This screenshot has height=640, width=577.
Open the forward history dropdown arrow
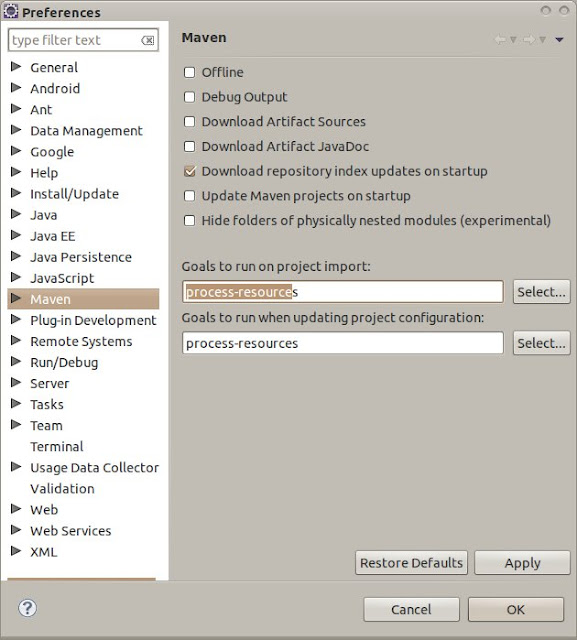(542, 40)
